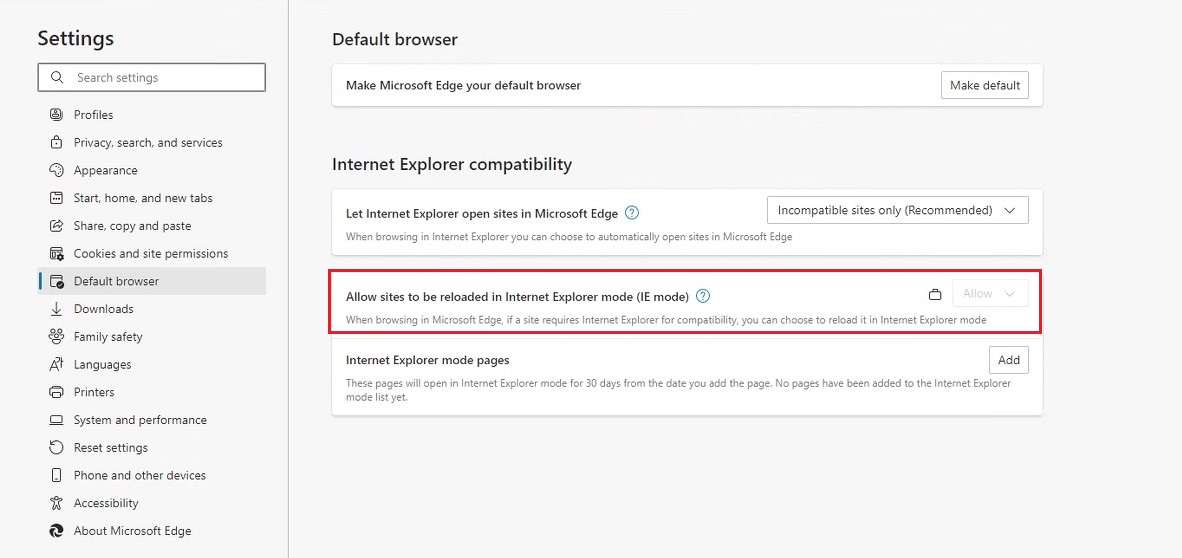Select the Default browser sidebar item
The width and height of the screenshot is (1182, 558).
152,281
